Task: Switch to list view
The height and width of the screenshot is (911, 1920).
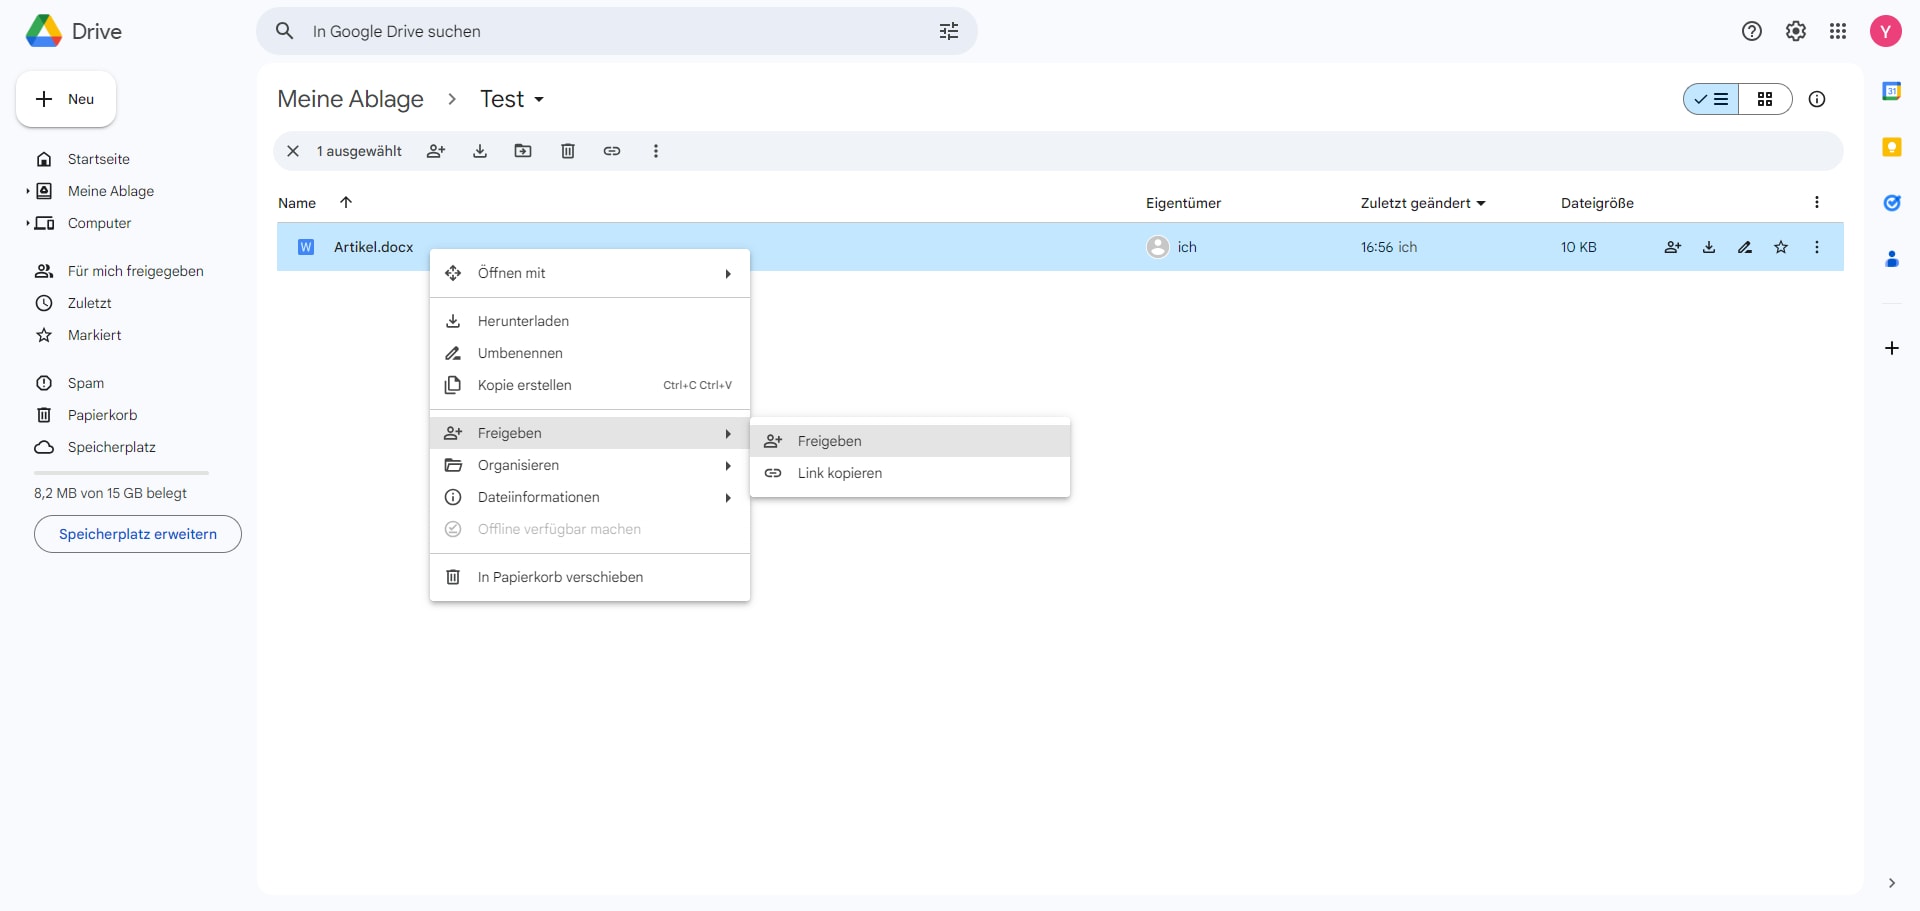Action: (x=1711, y=99)
